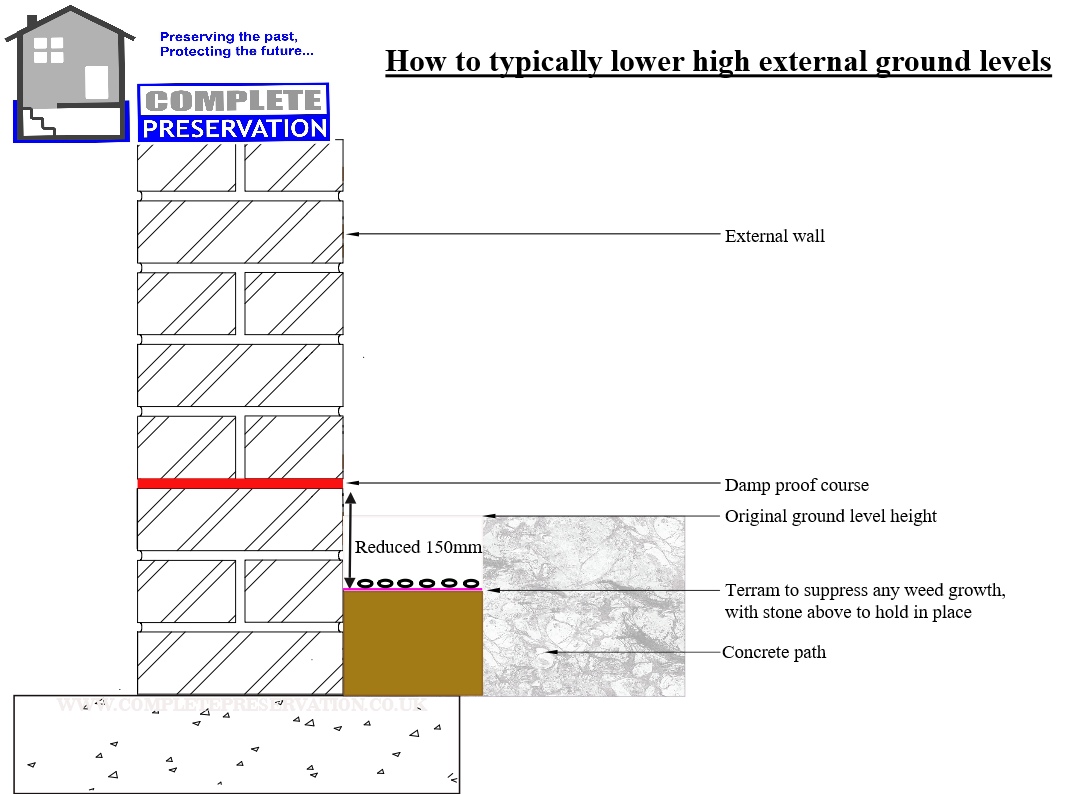Click the 'Original ground level height' label
This screenshot has width=1073, height=794.
(831, 516)
